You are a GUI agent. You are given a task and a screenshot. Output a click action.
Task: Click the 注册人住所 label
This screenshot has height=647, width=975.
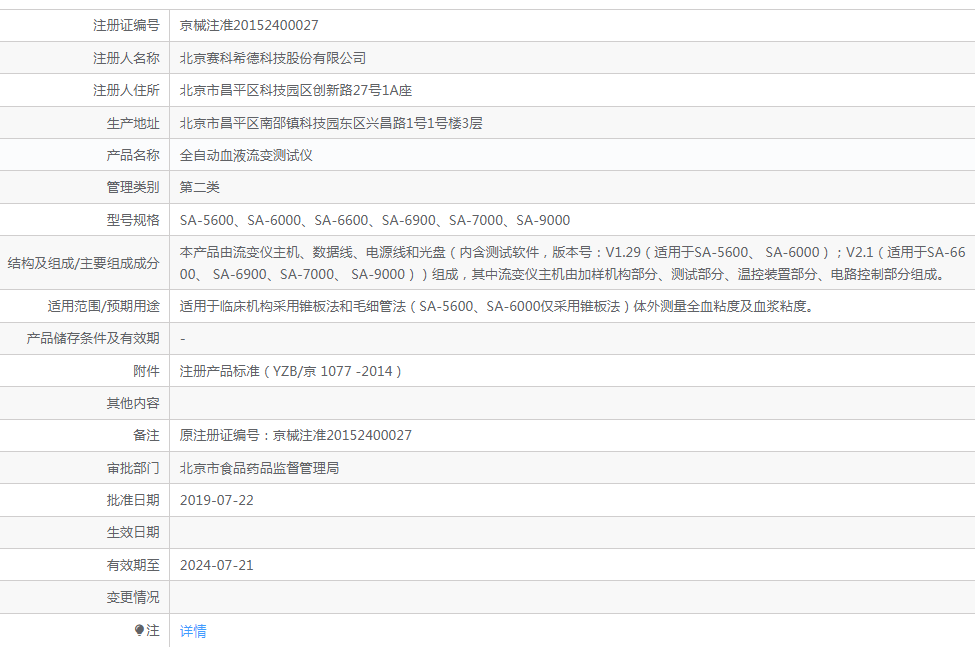126,91
